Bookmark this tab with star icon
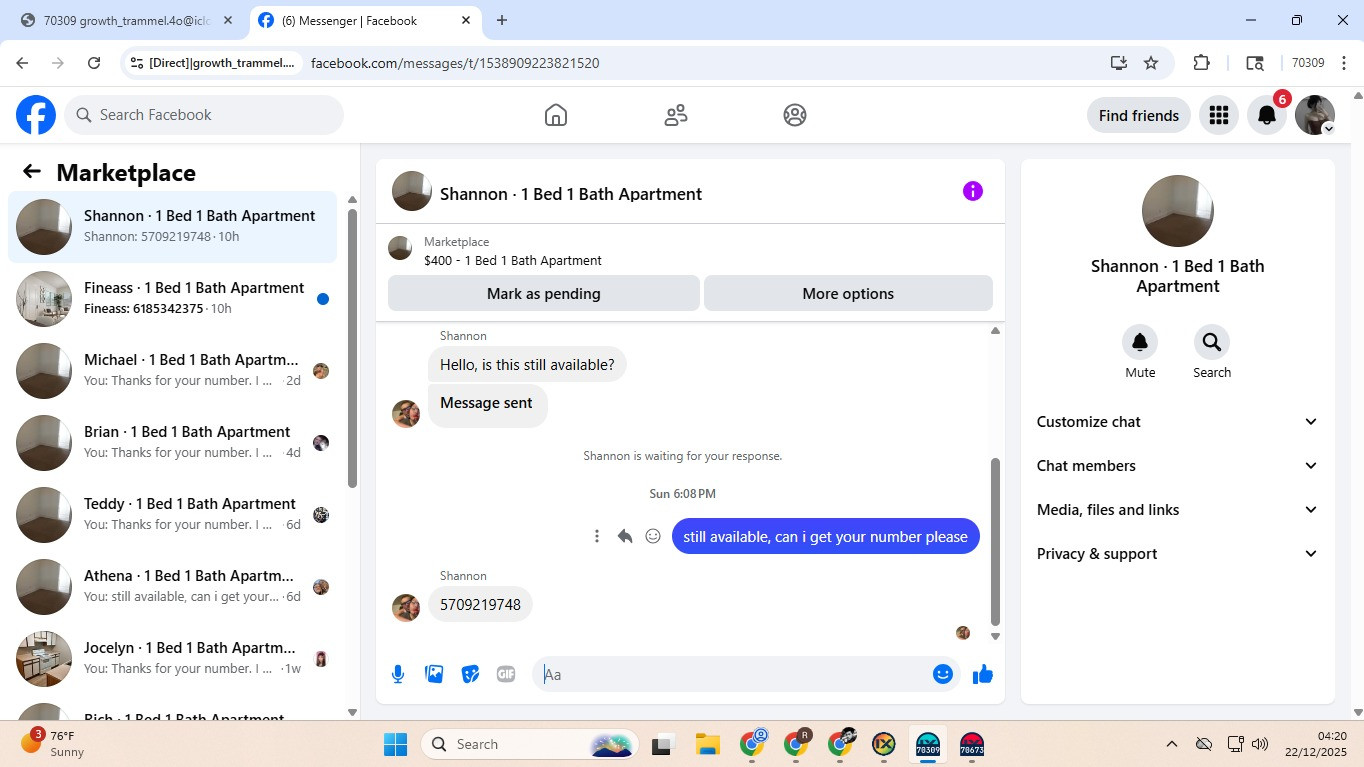Image resolution: width=1364 pixels, height=767 pixels. [1151, 63]
